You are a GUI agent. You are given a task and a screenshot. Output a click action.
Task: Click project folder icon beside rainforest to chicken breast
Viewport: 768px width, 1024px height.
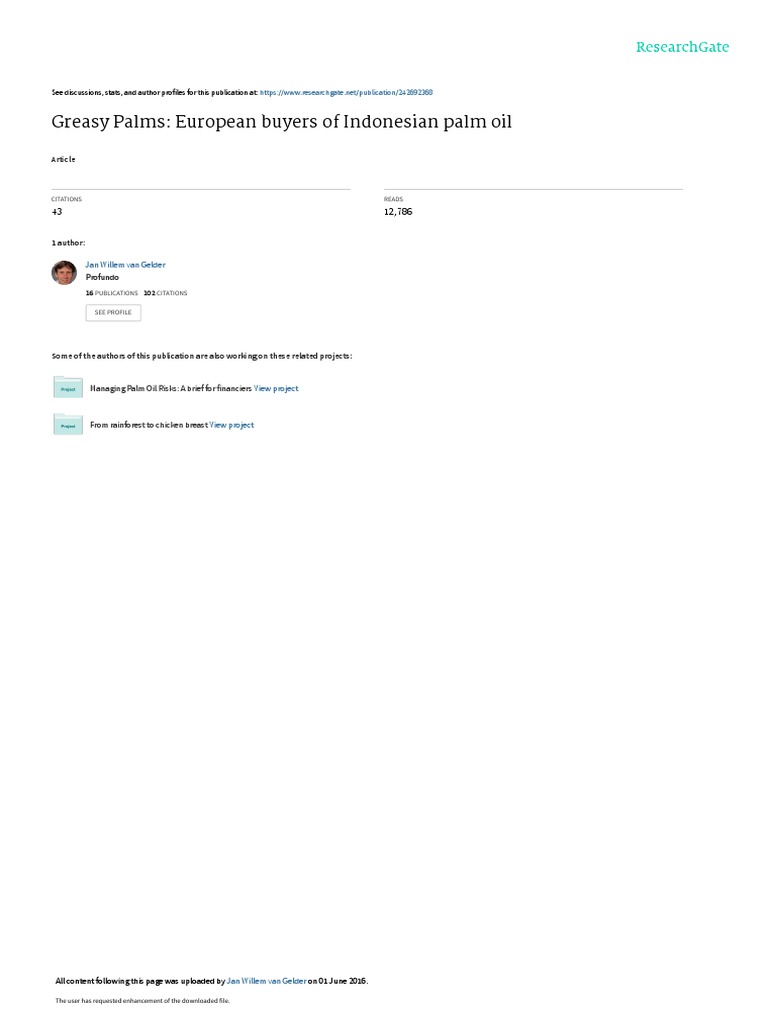(68, 424)
